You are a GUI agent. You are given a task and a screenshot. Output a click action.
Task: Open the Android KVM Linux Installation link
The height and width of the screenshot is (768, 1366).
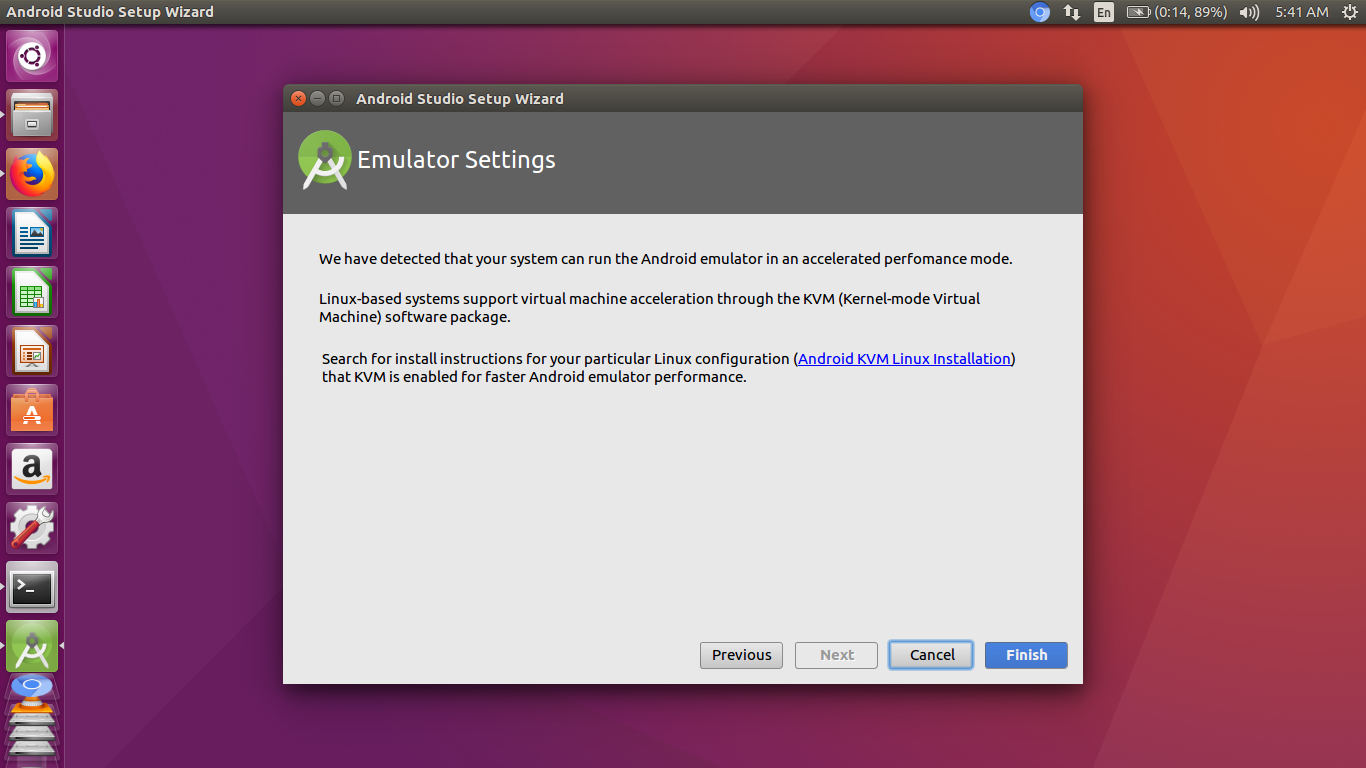click(905, 358)
